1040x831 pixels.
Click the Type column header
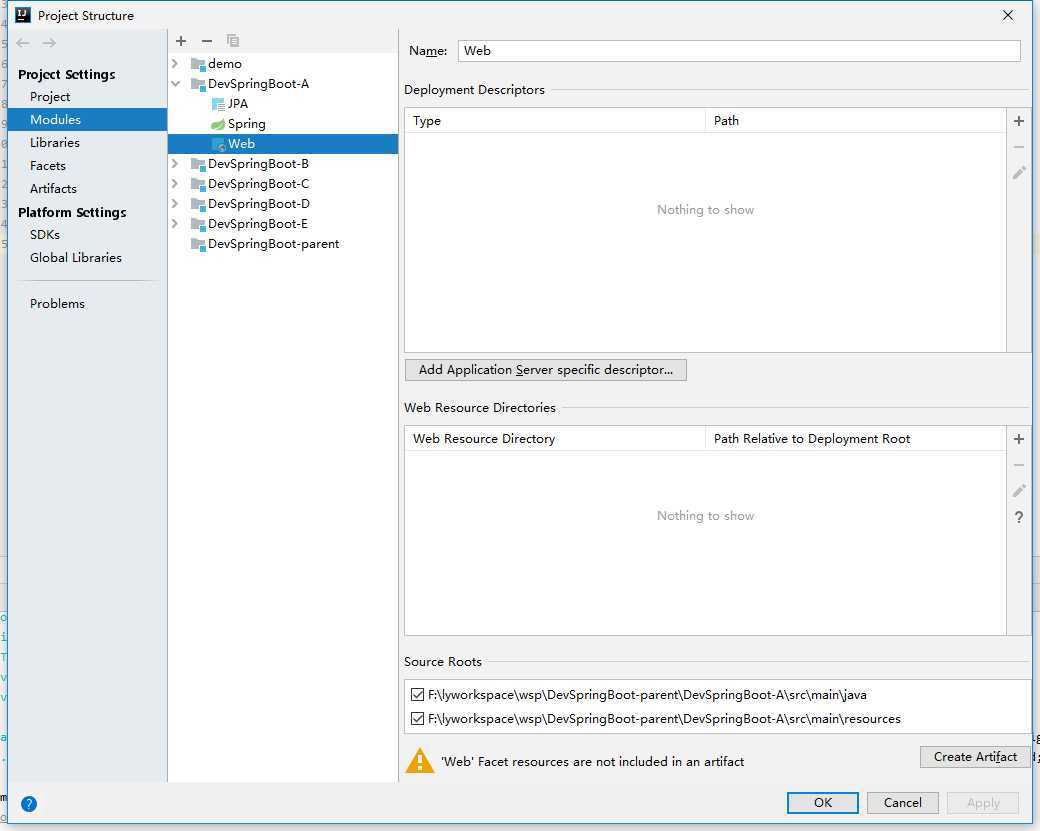tap(555, 121)
